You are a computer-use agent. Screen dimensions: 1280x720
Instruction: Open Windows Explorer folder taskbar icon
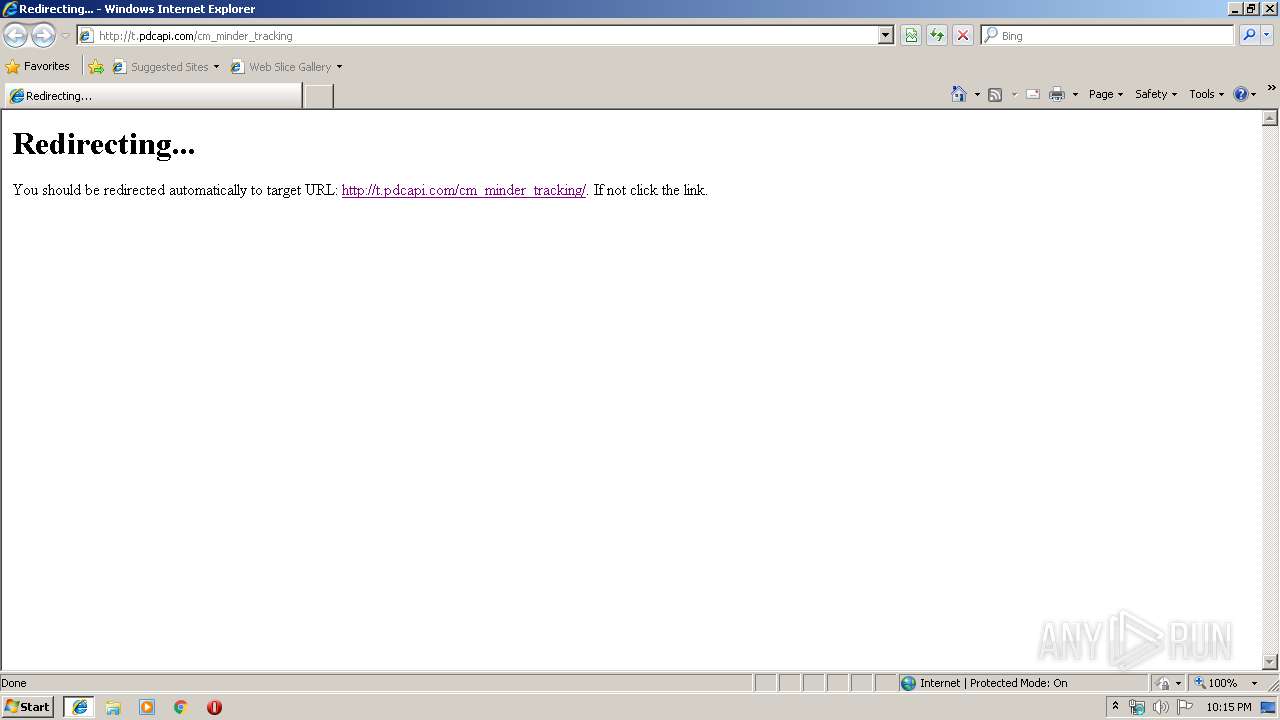(113, 707)
